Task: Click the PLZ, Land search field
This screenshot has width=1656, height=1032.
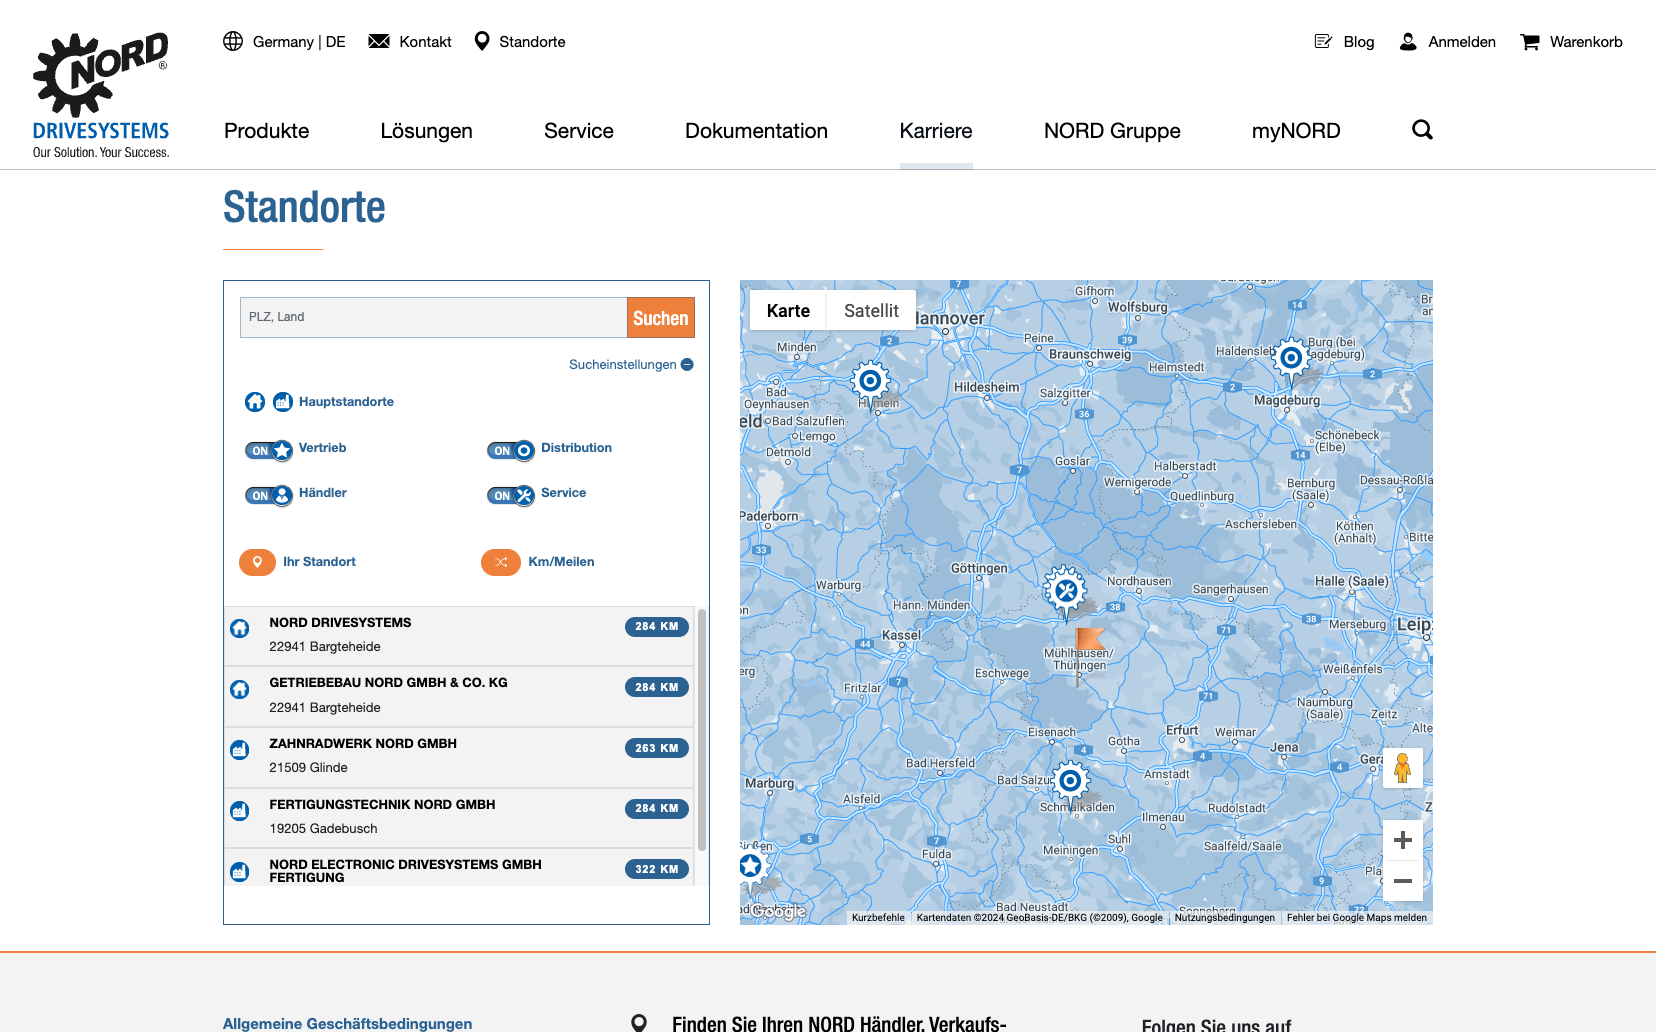Action: (433, 317)
